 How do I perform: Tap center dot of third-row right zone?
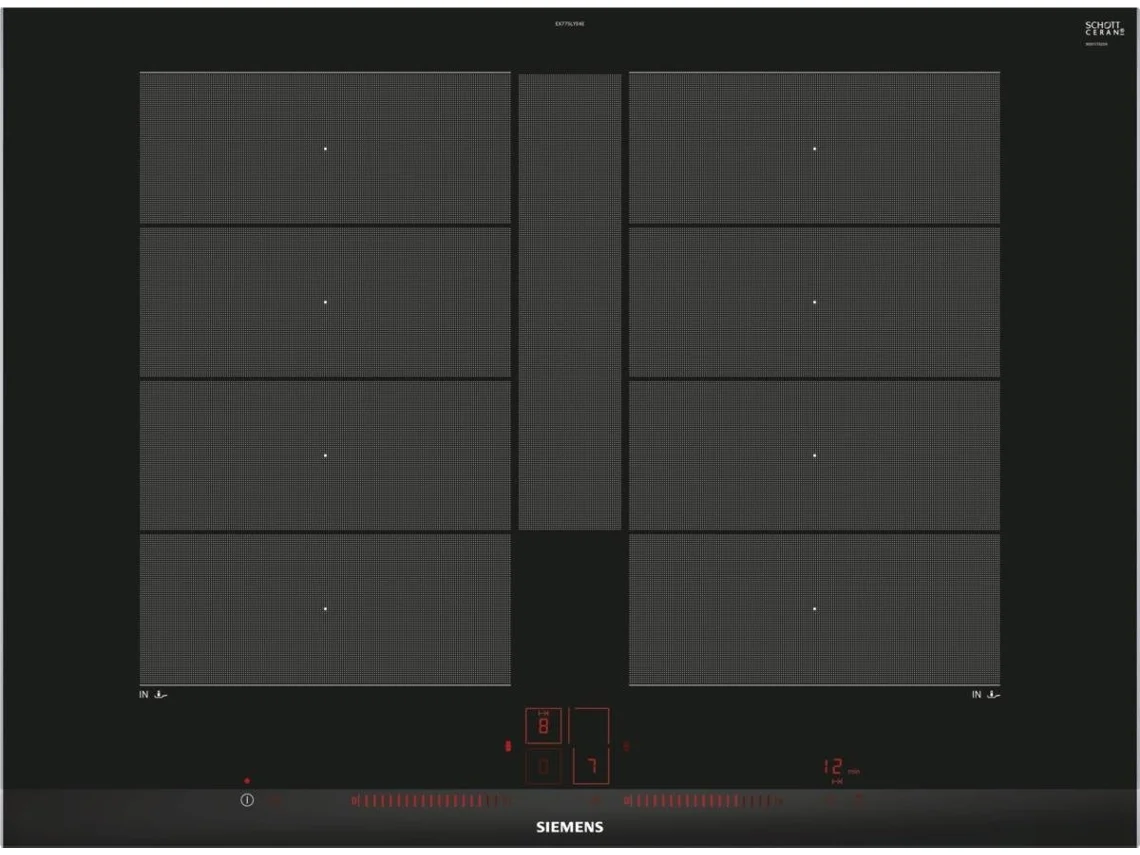(814, 455)
